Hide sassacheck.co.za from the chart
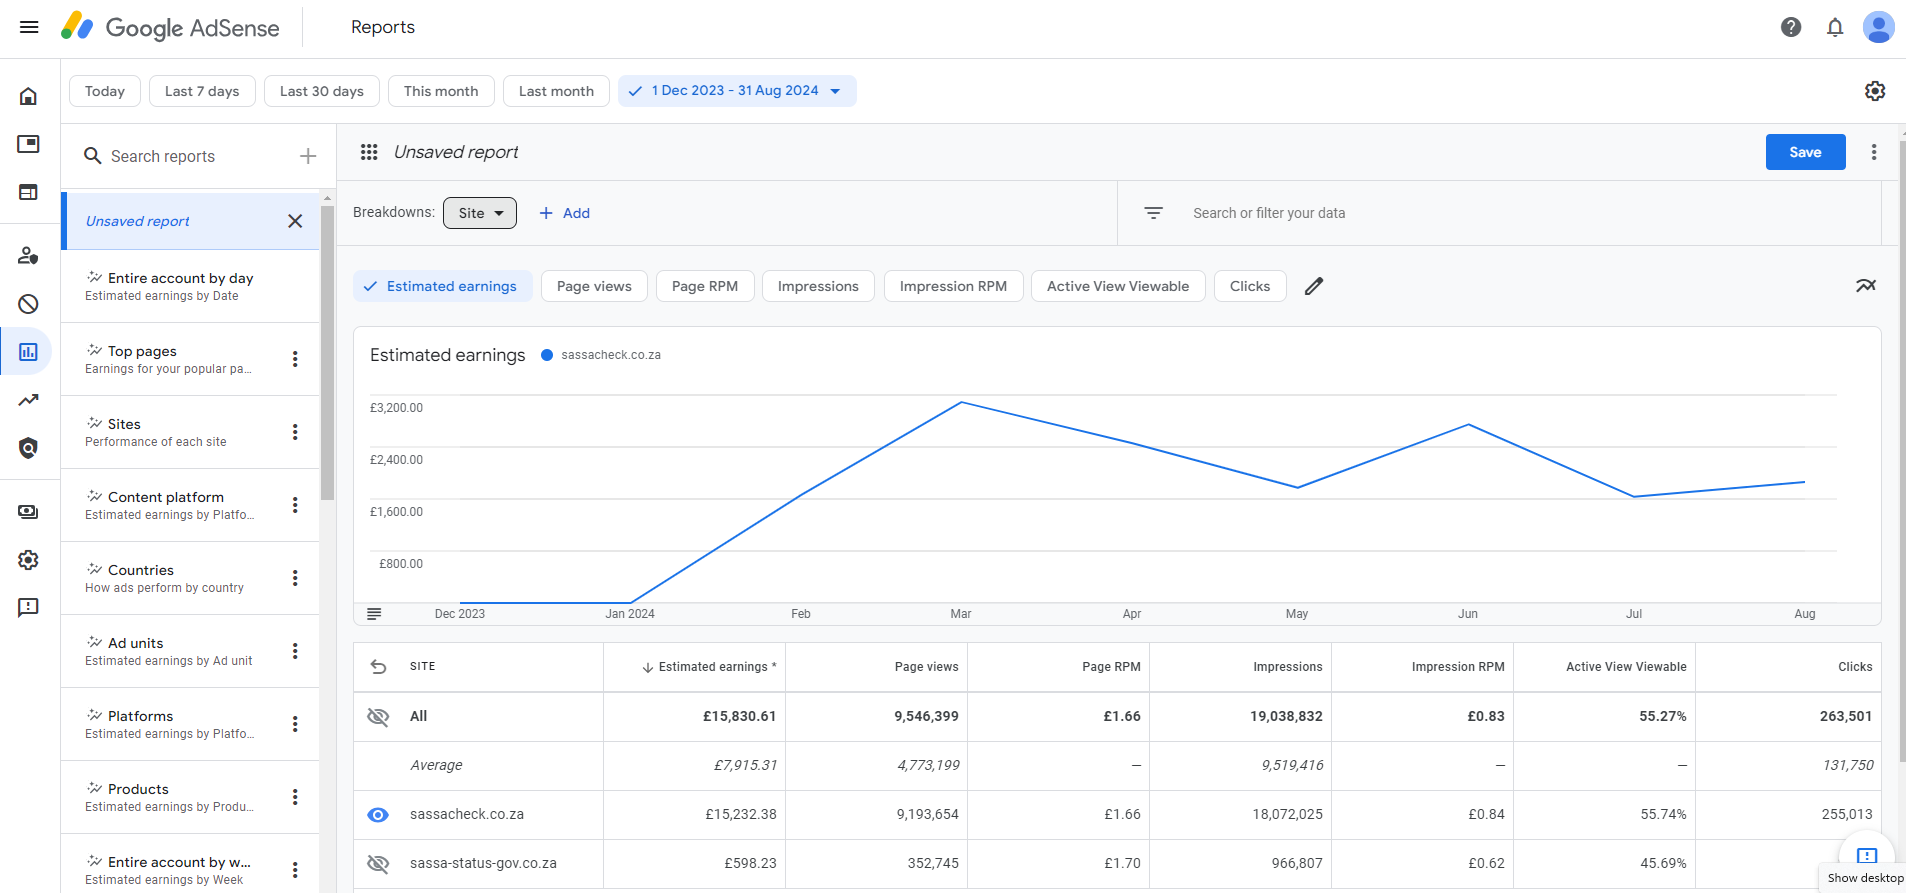Viewport: 1906px width, 893px height. 378,815
